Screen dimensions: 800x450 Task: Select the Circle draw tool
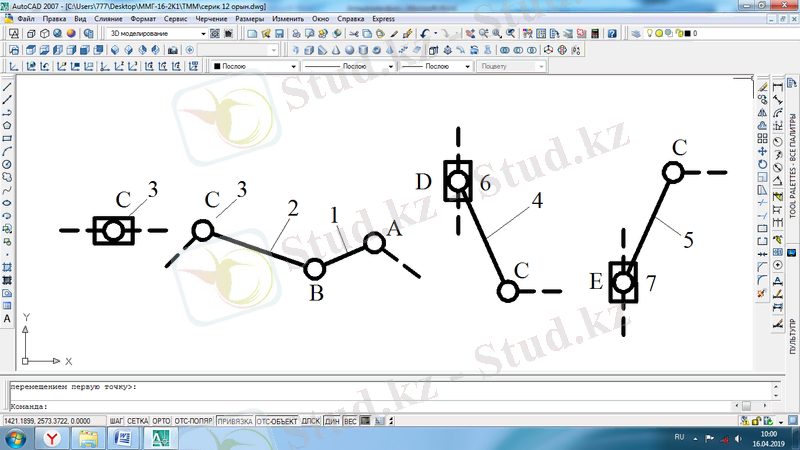point(7,164)
